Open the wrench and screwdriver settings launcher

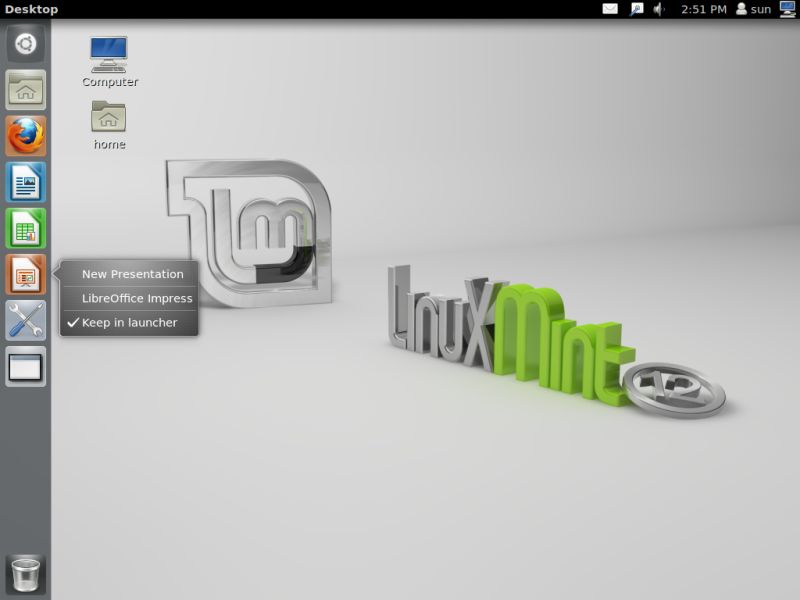pyautogui.click(x=26, y=320)
